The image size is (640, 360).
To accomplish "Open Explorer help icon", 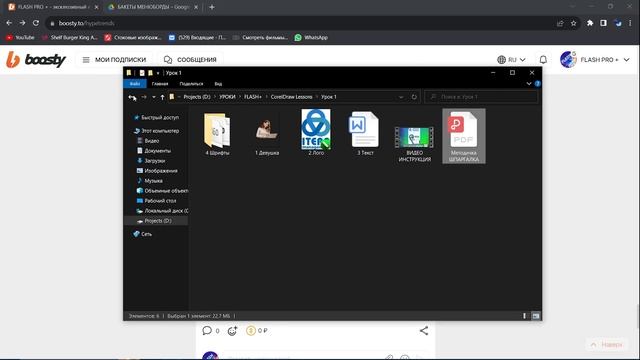I will (538, 83).
